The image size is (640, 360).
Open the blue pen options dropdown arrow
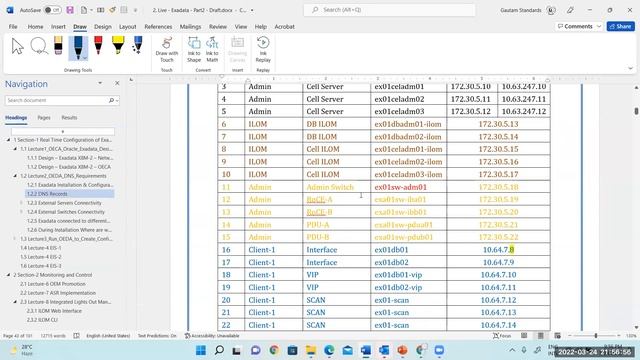(85, 58)
